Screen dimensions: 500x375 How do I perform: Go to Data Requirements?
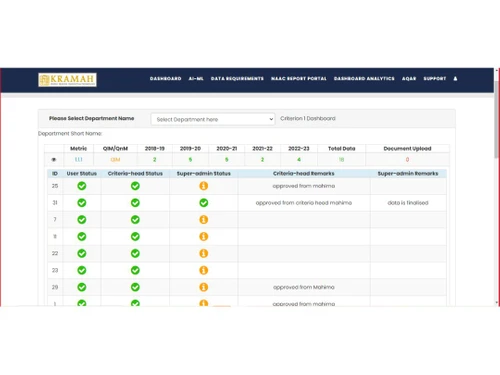[237, 79]
